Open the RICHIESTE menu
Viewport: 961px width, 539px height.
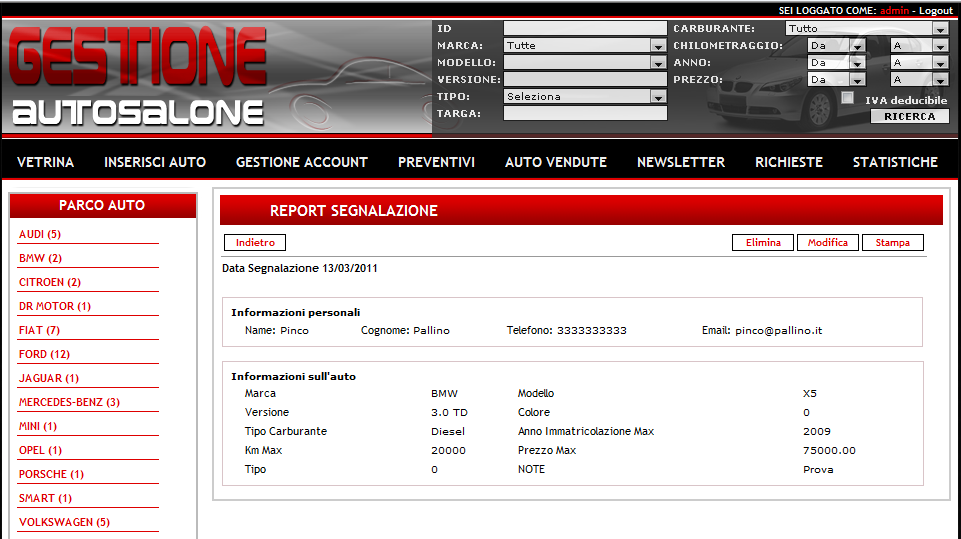click(789, 162)
